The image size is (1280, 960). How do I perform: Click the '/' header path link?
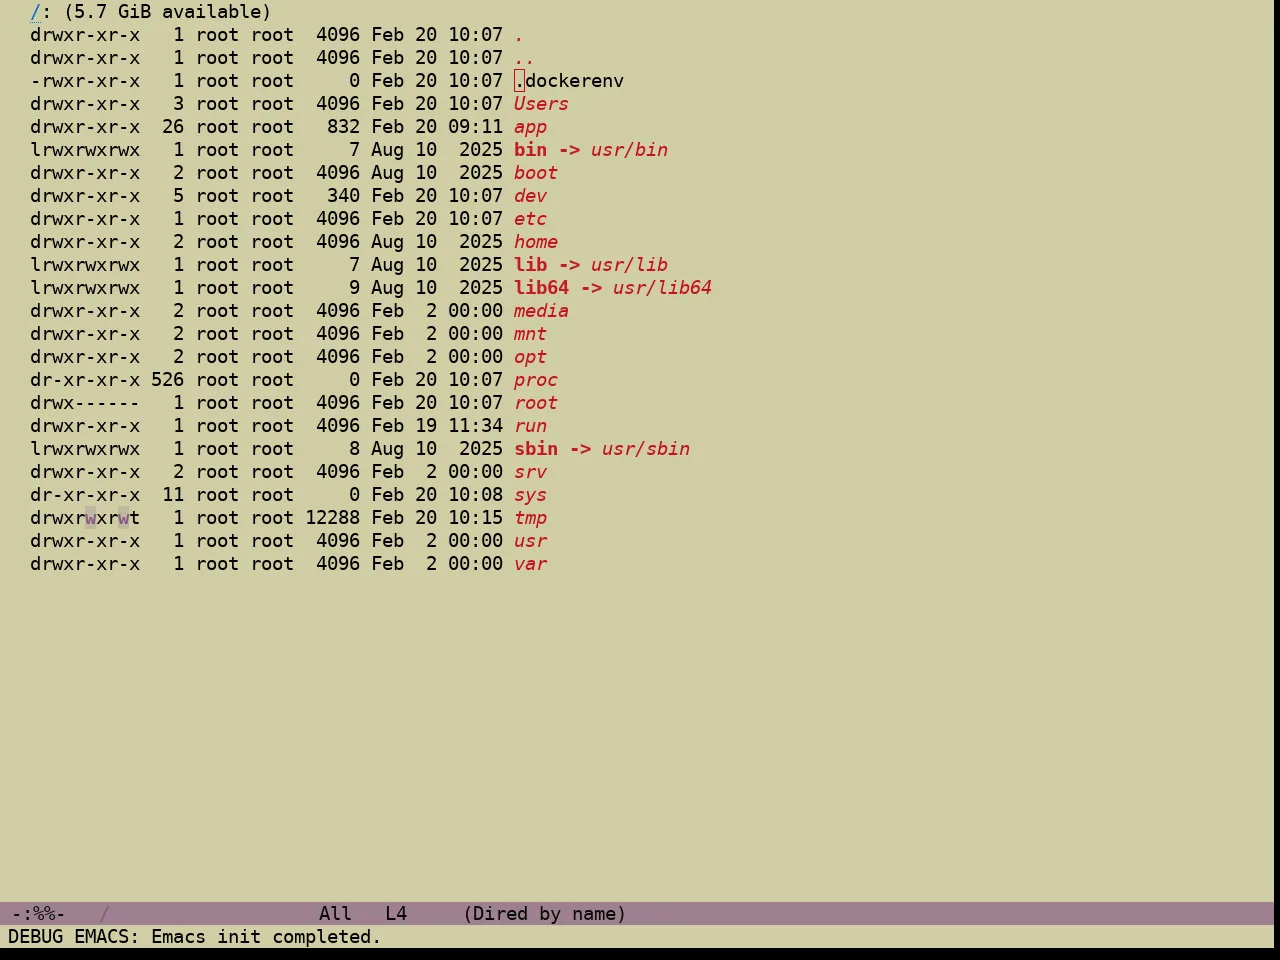[x=36, y=12]
